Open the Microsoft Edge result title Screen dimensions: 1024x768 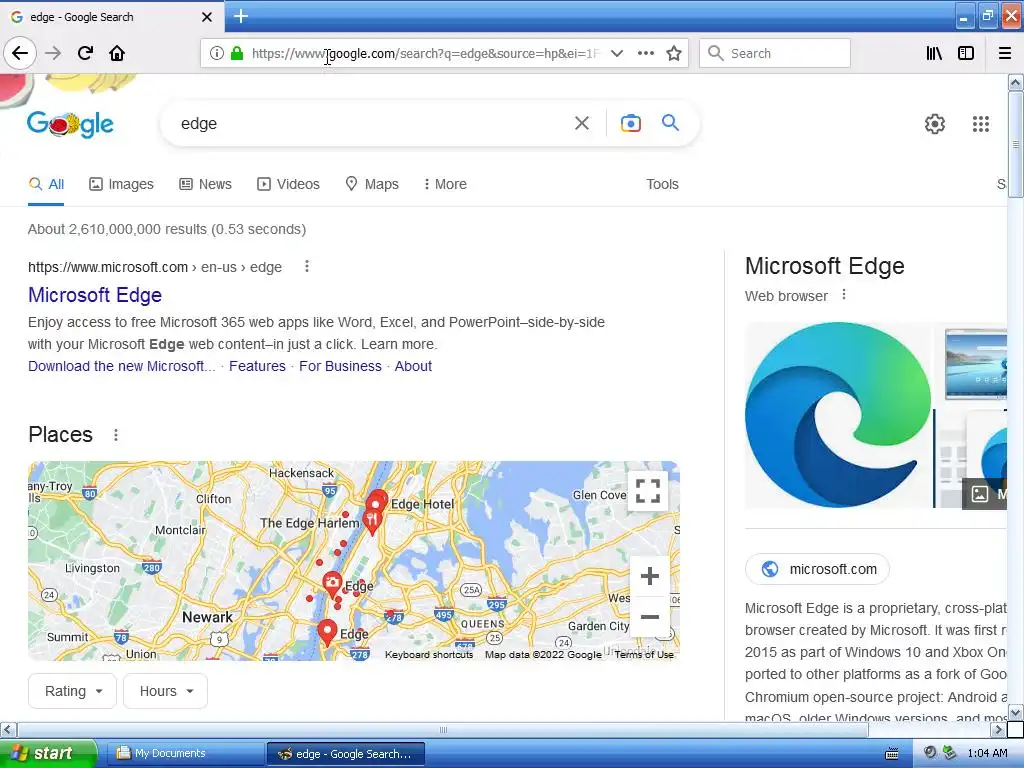(95, 295)
